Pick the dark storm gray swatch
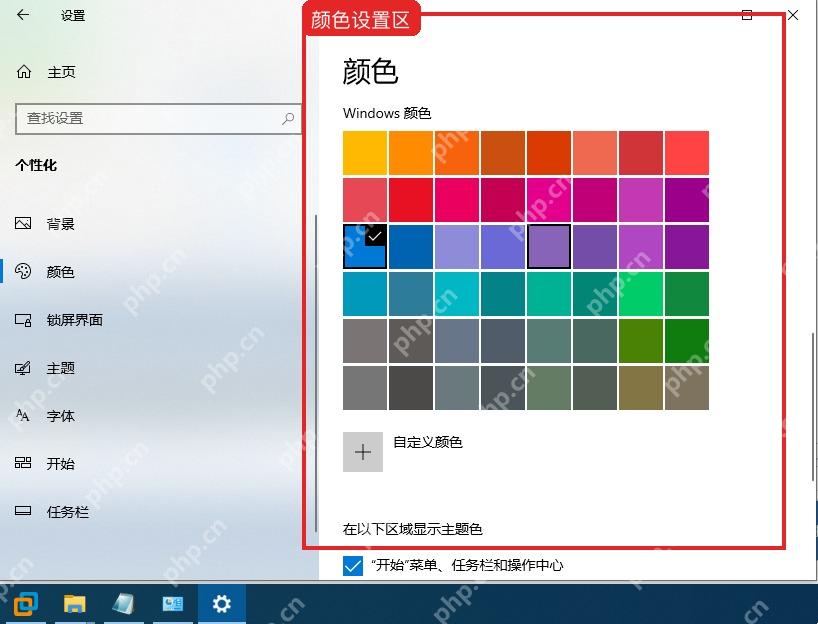The image size is (818, 624). coord(411,388)
